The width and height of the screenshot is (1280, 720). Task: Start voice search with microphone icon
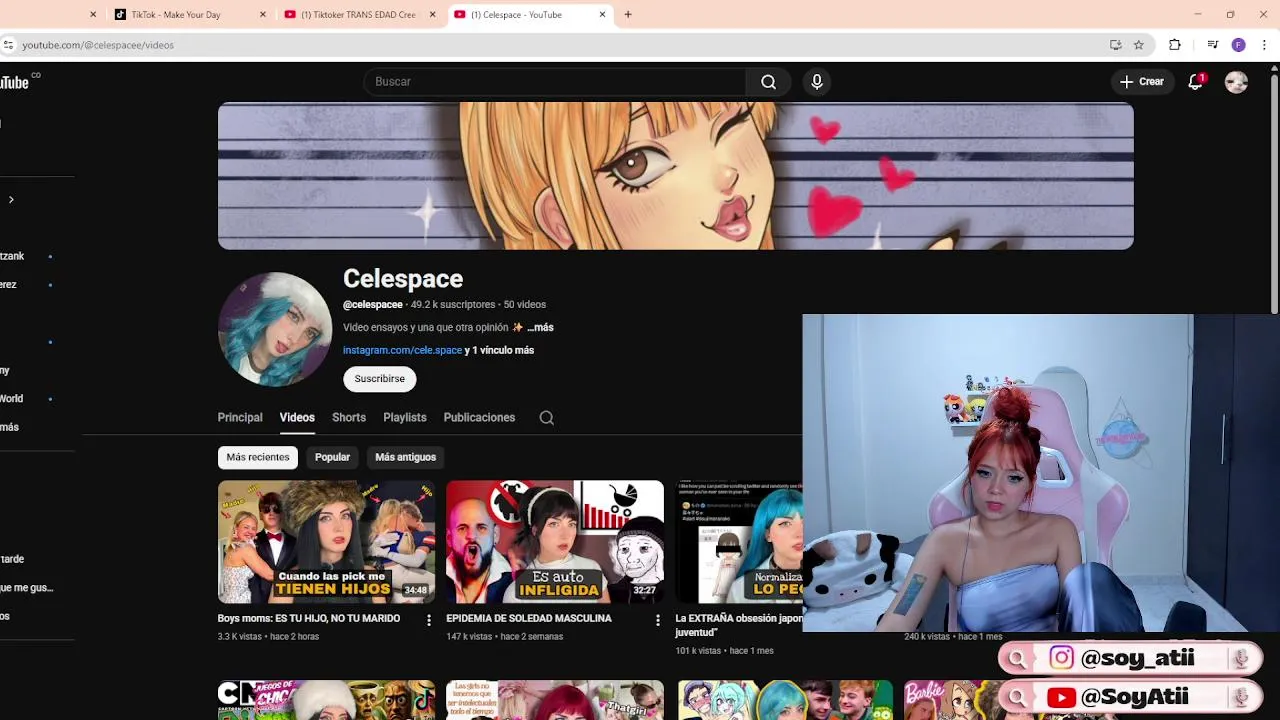click(x=817, y=82)
